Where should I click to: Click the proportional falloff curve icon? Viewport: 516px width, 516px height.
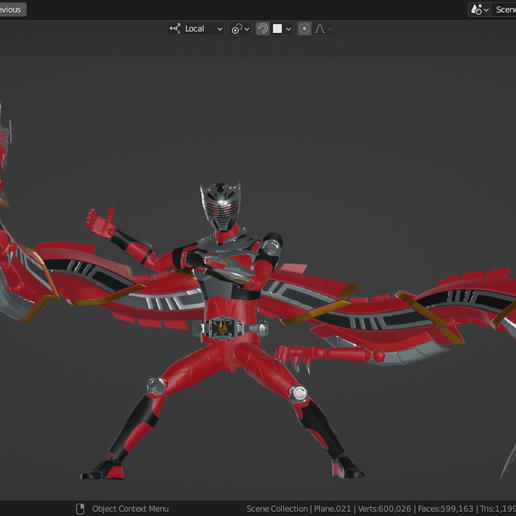tap(320, 29)
